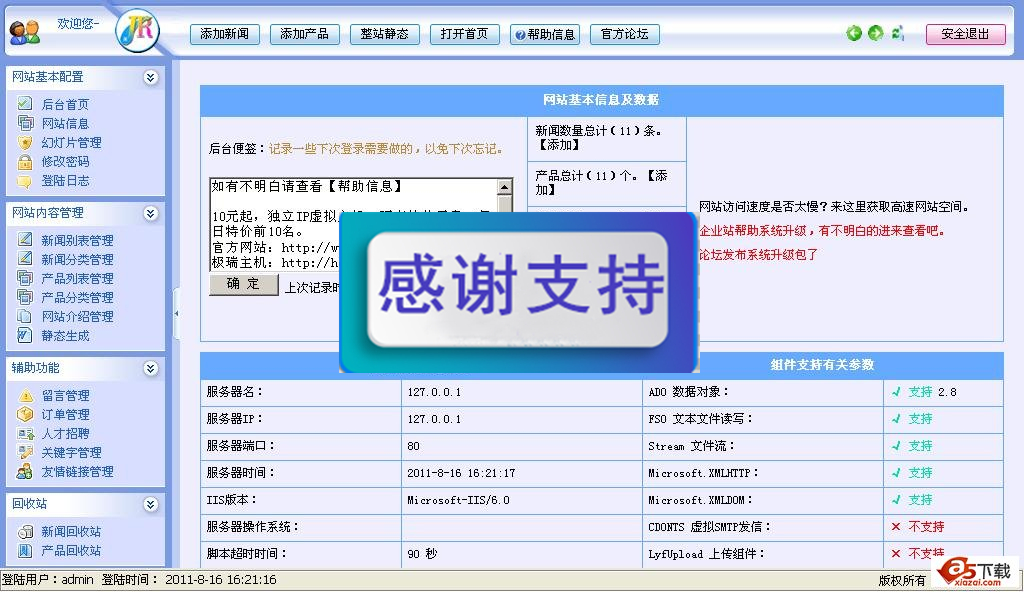The image size is (1024, 592).
Task: Open 关键字管理 in the sidebar
Action: [71, 452]
